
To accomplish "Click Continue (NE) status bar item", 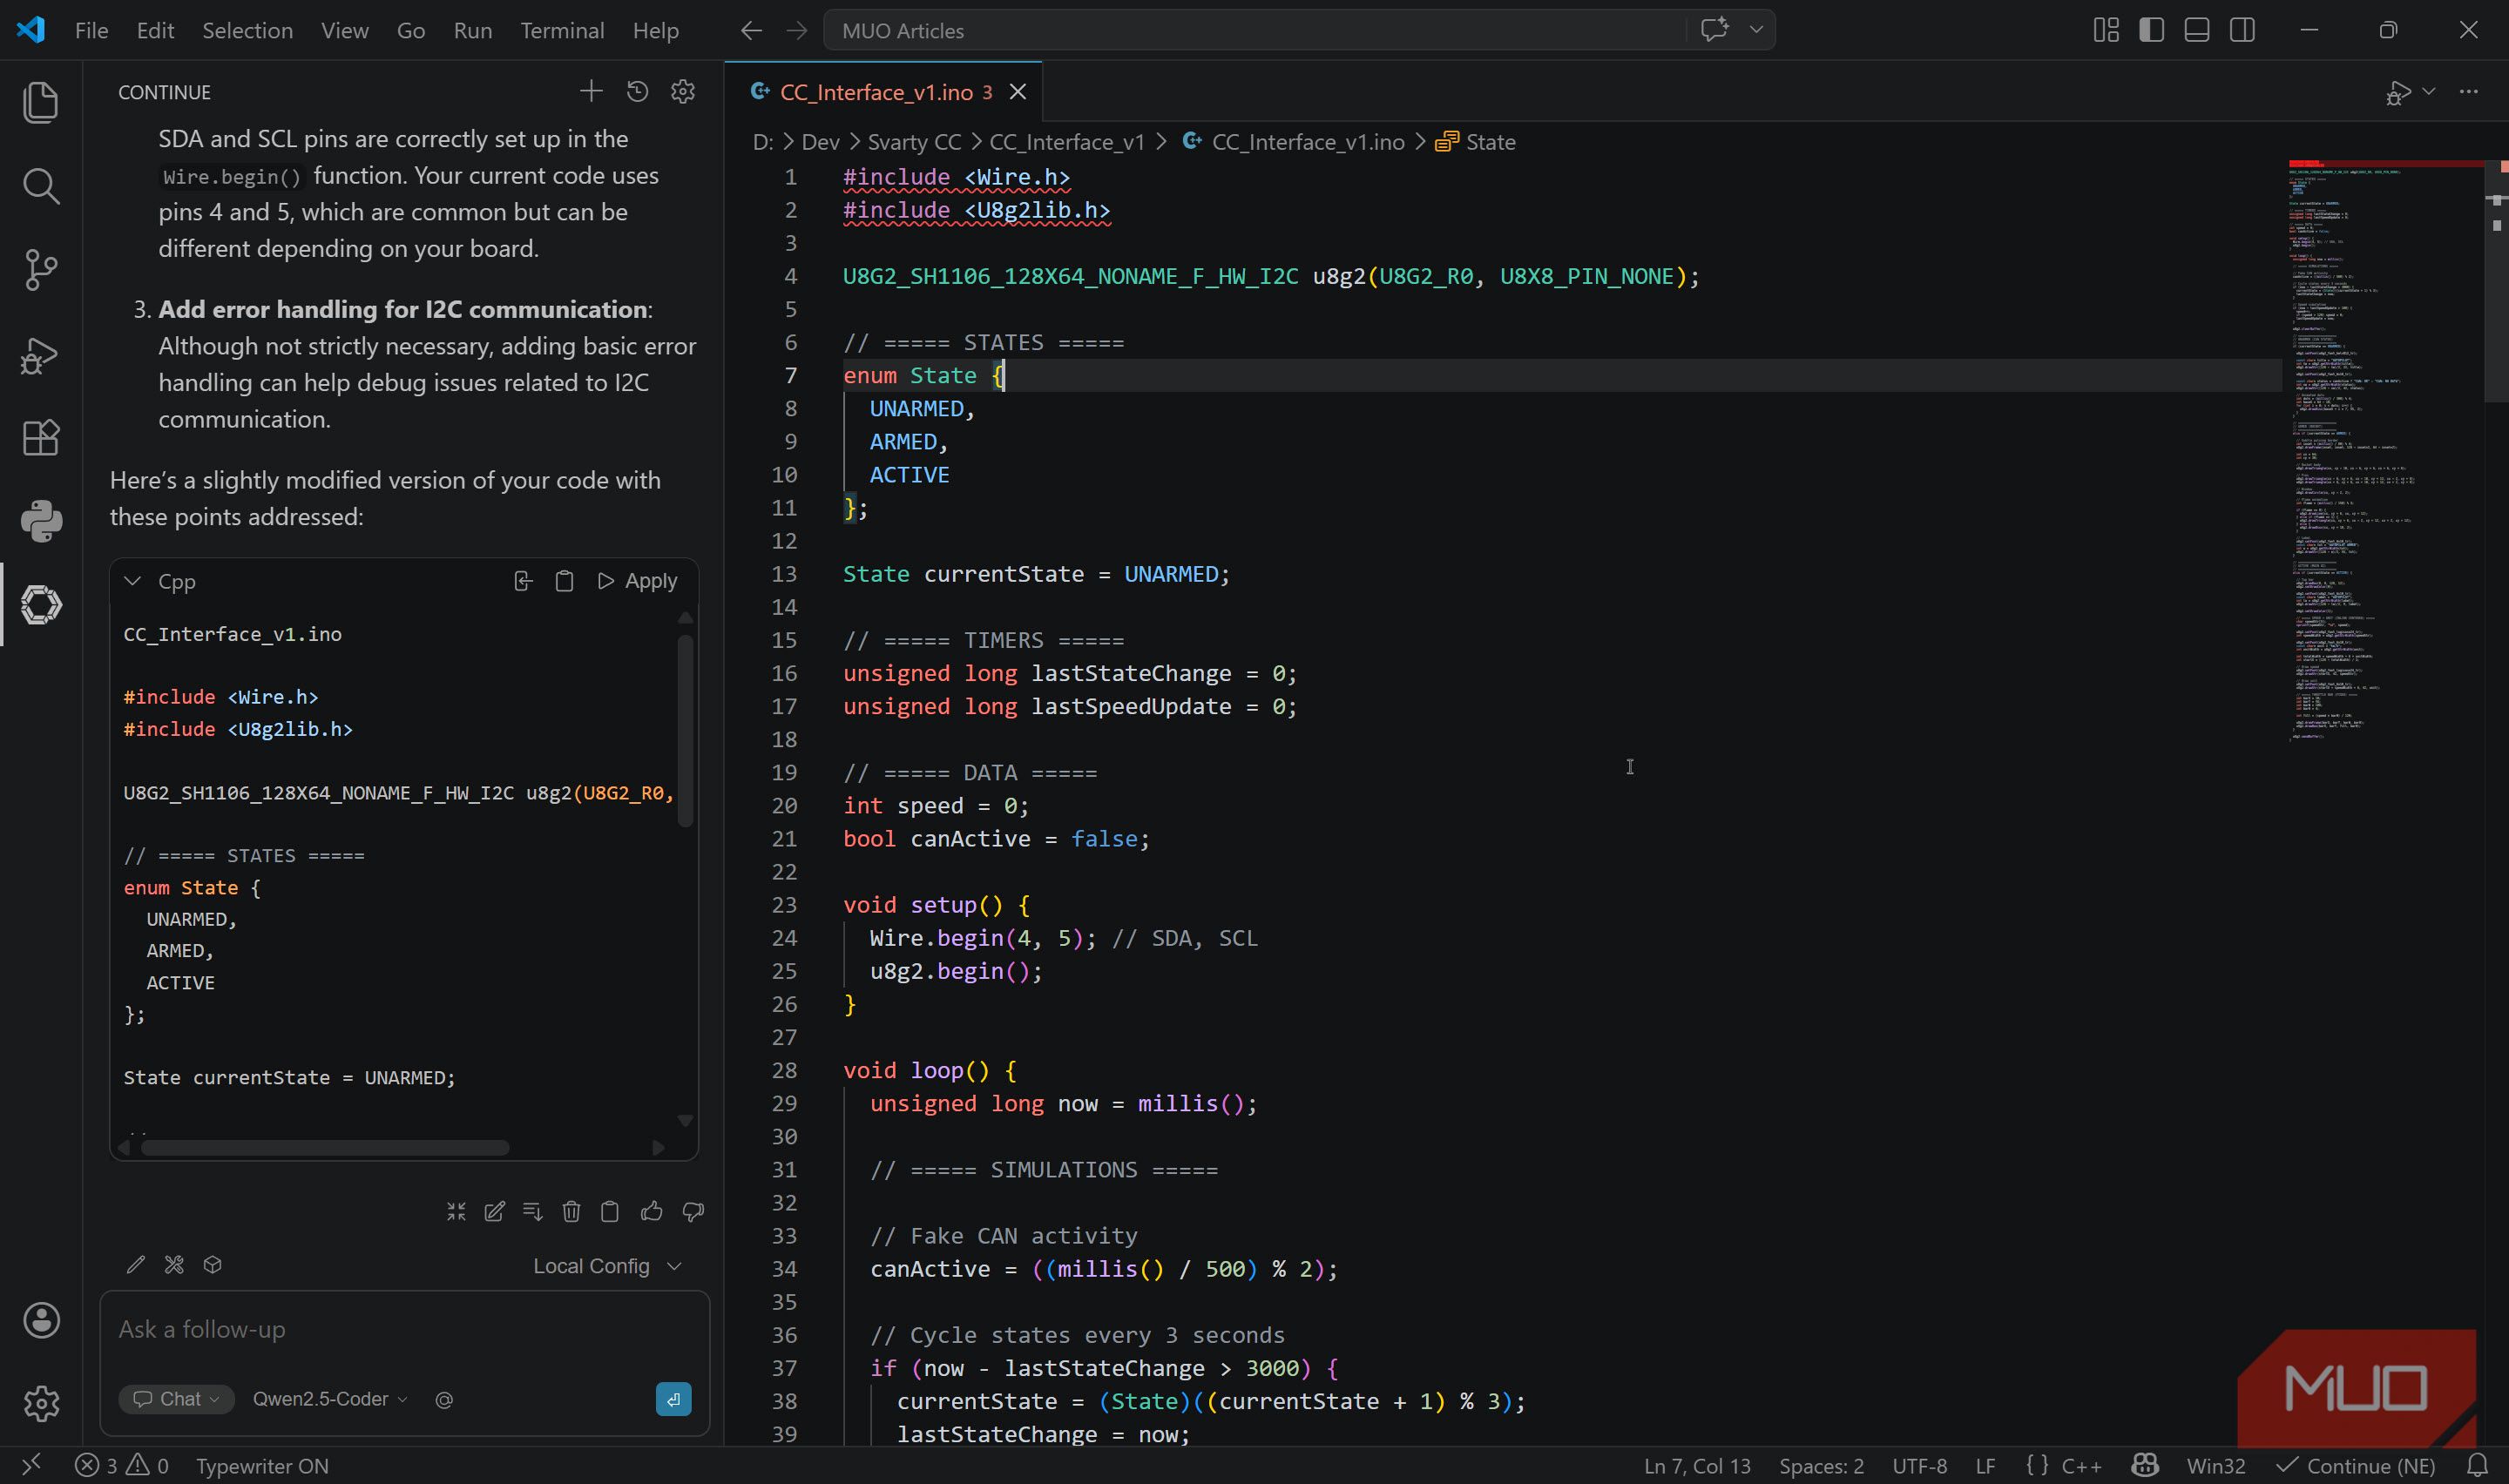I will pos(2356,1466).
